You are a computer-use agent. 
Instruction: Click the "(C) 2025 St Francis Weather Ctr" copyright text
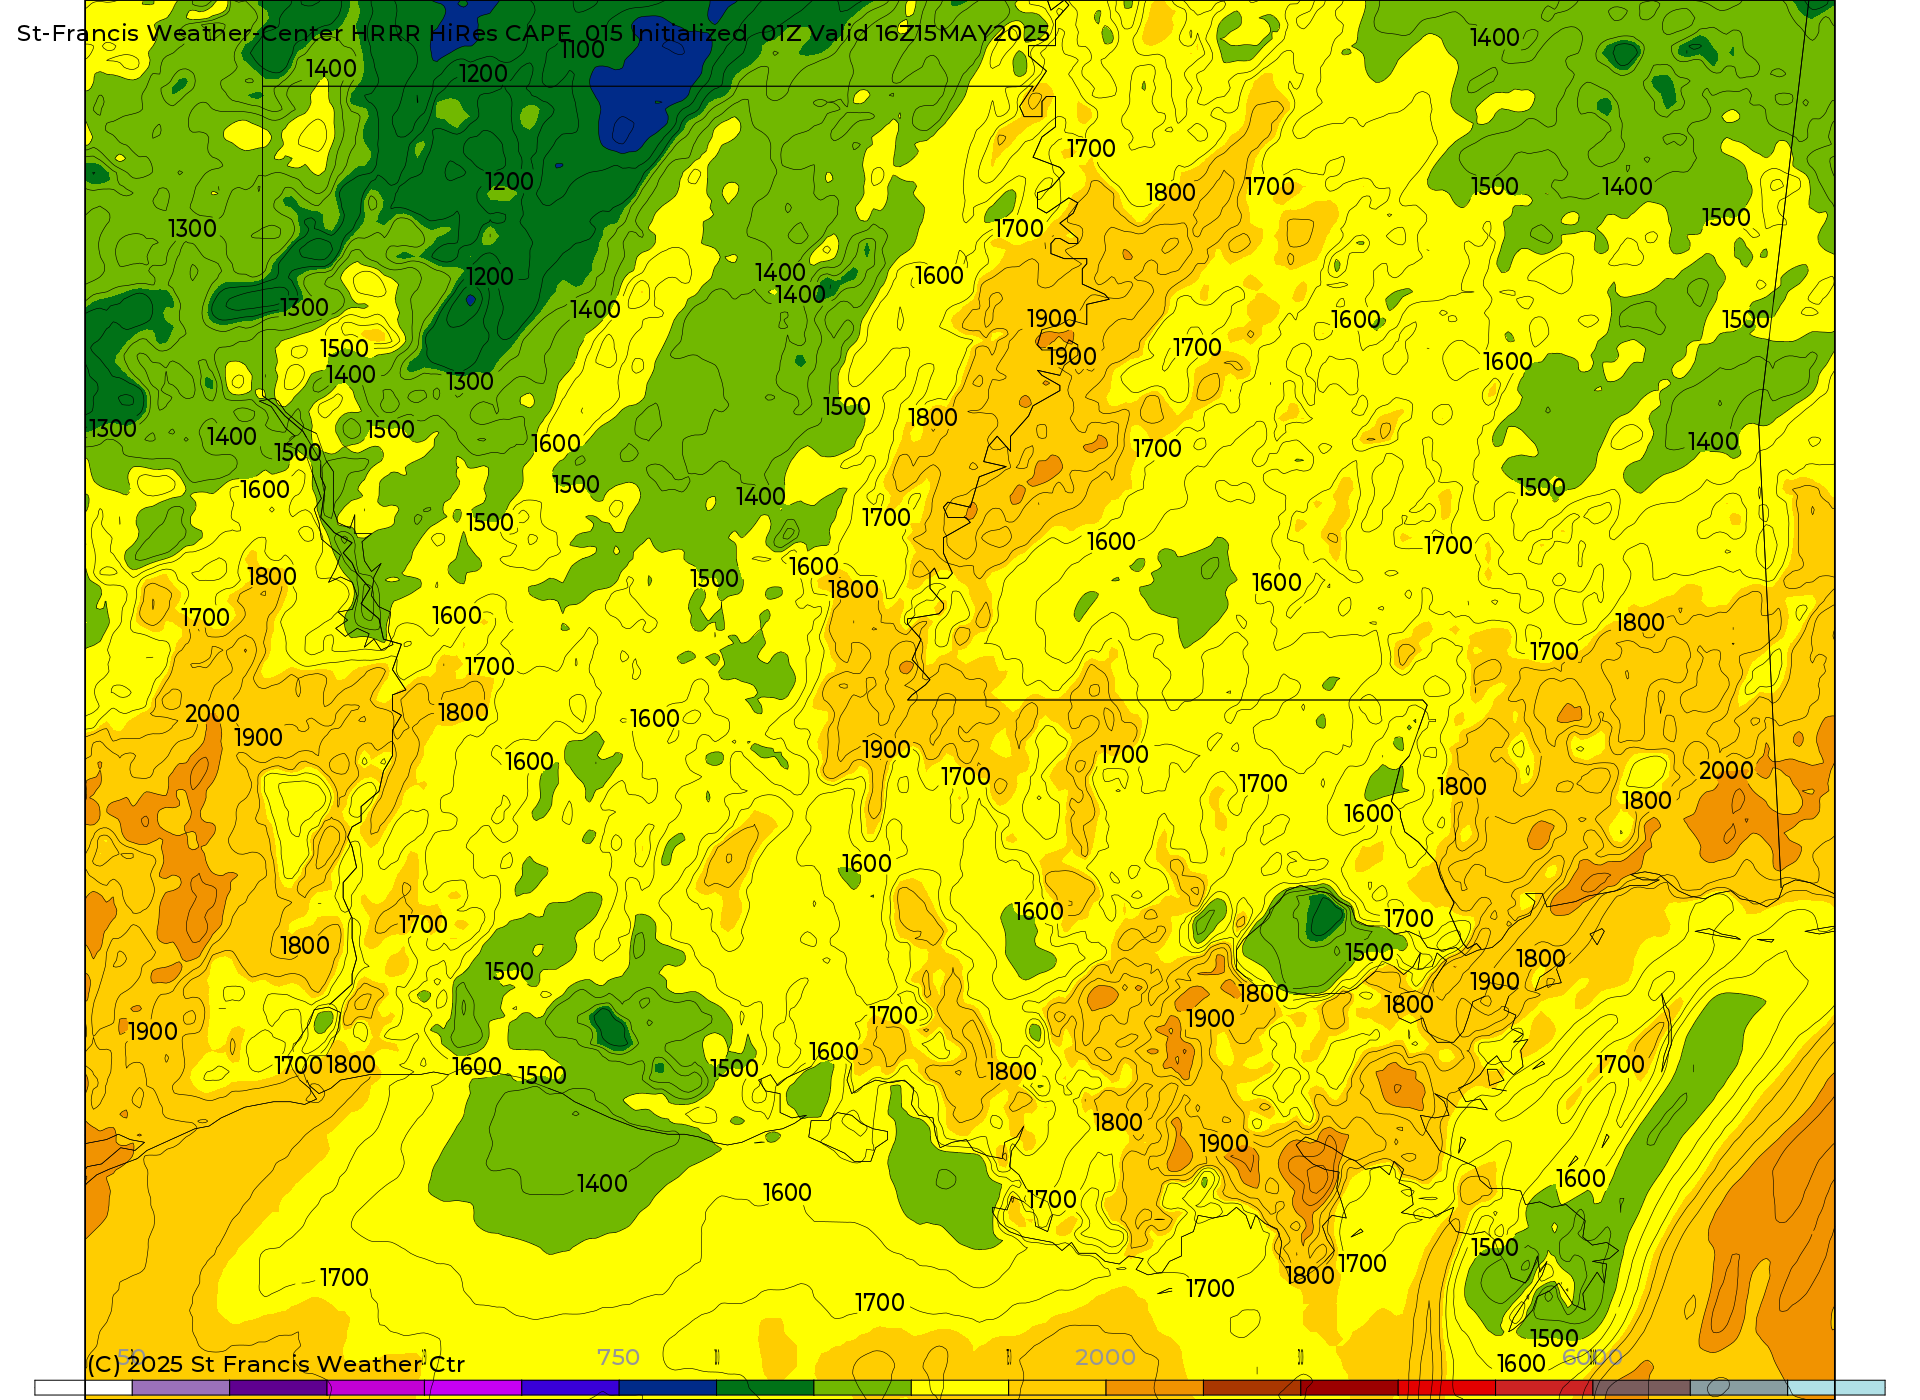[x=276, y=1364]
